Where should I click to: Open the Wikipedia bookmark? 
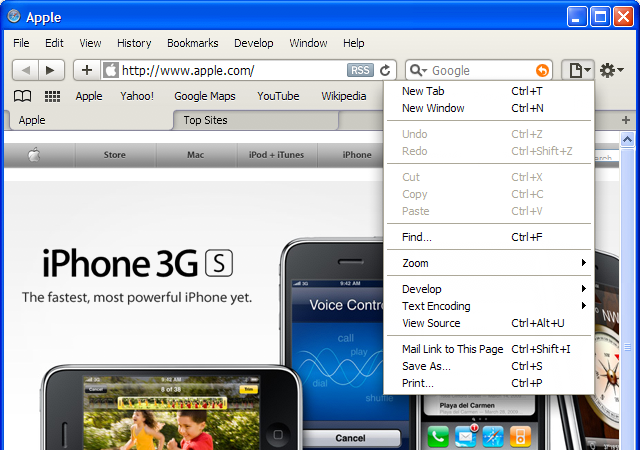tap(344, 96)
